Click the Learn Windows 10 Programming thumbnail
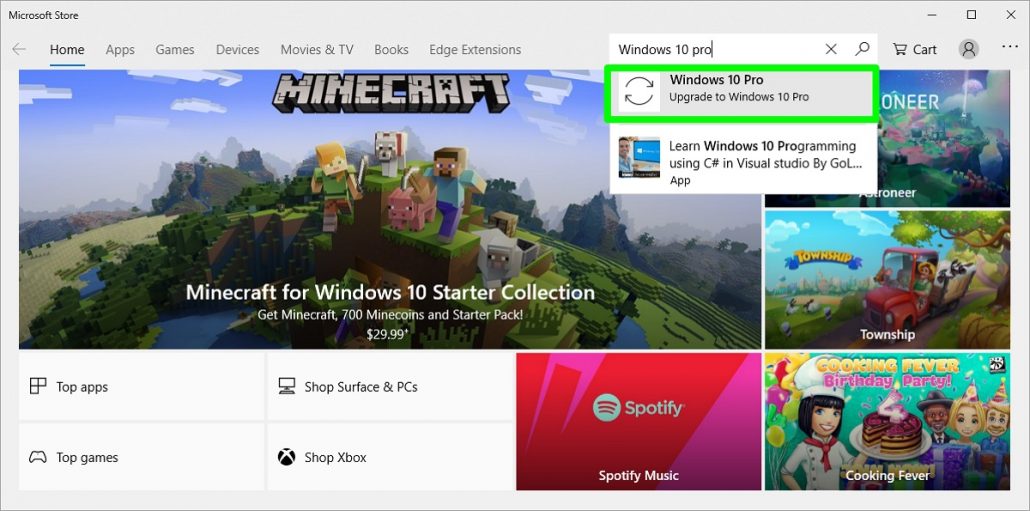Viewport: 1030px width, 511px height. tap(639, 156)
